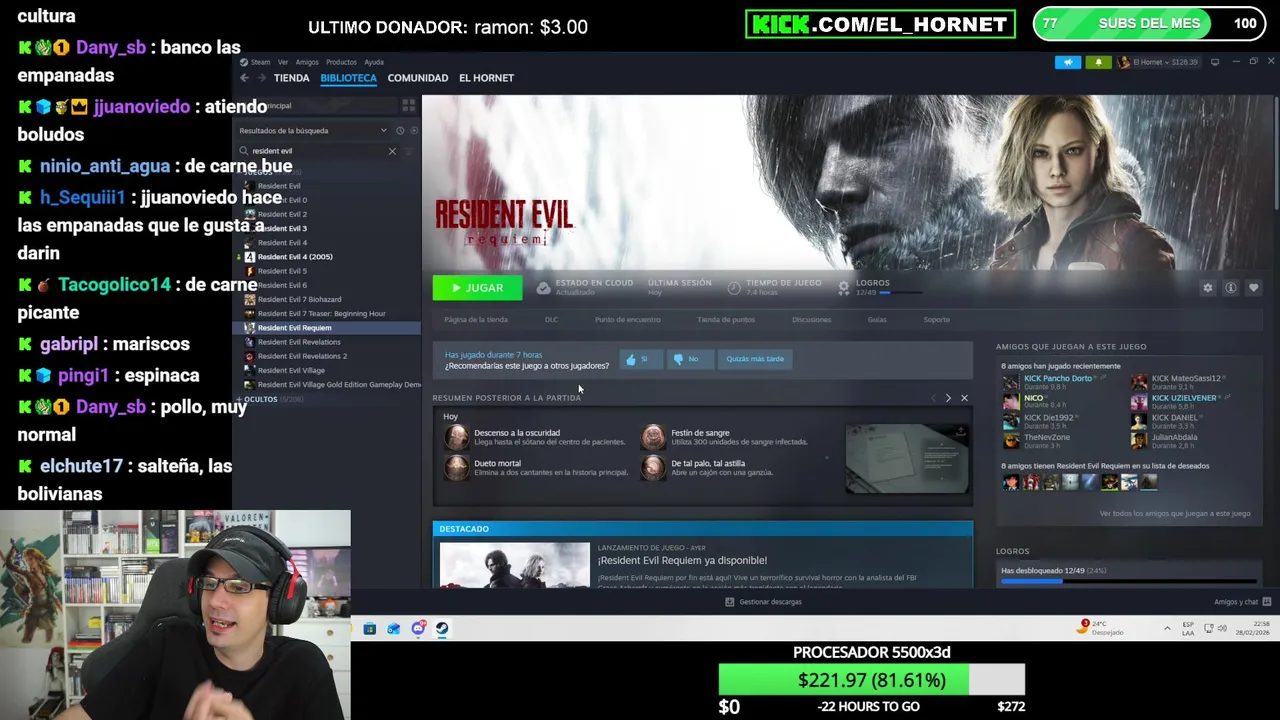Open the game settings gear icon
Screen dimensions: 1280x720
1208,288
